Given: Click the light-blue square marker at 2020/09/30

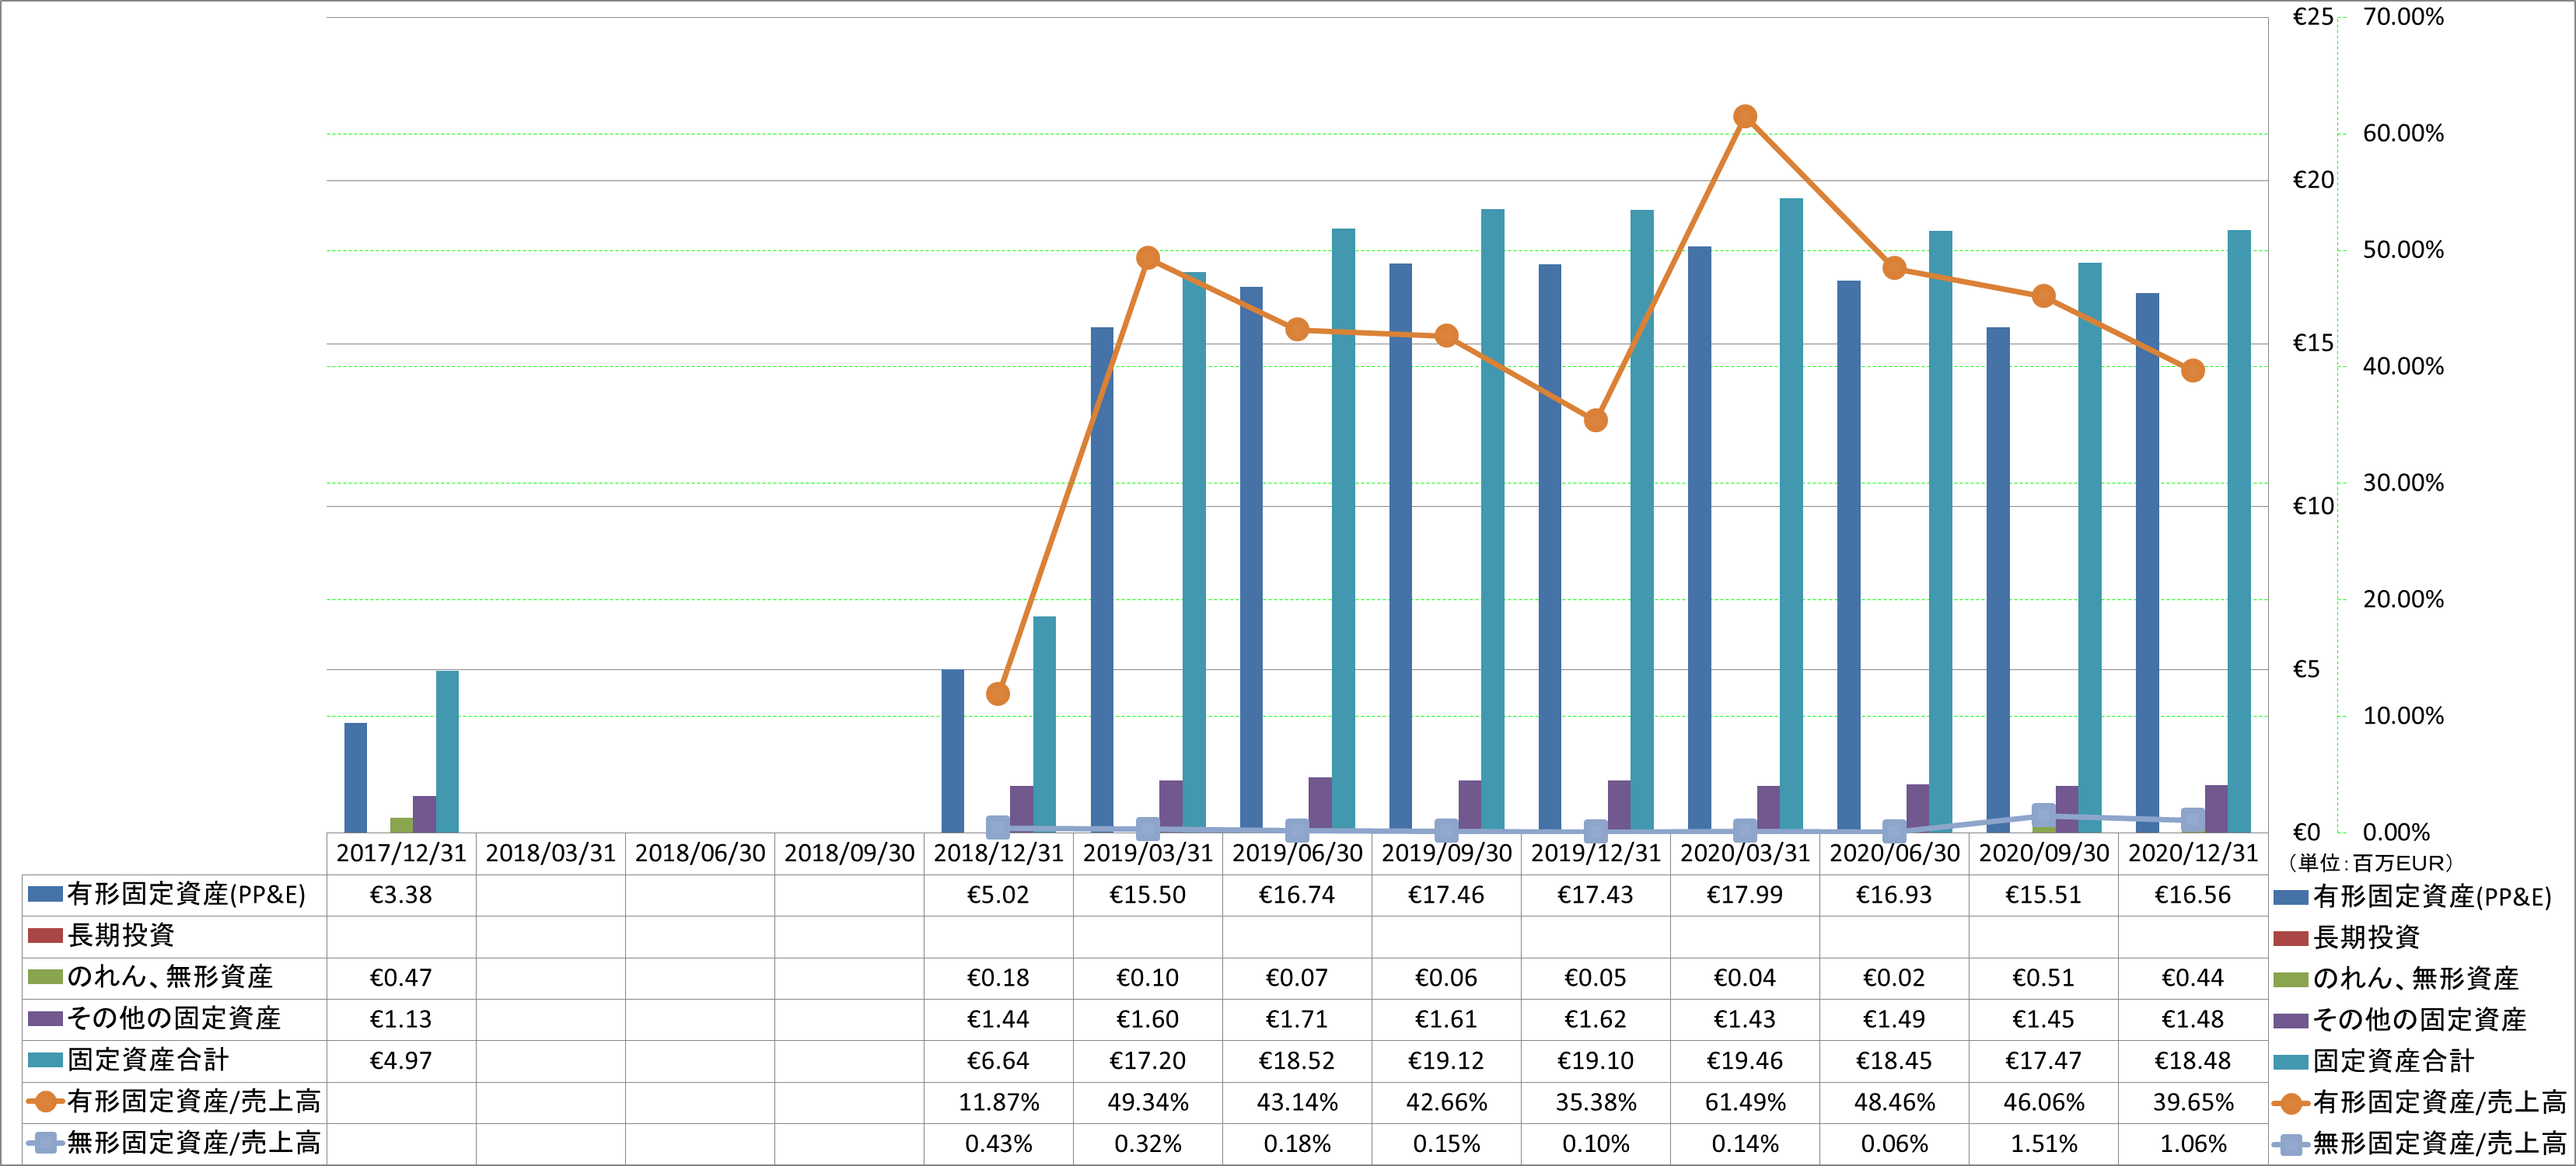Looking at the screenshot, I should [2044, 815].
